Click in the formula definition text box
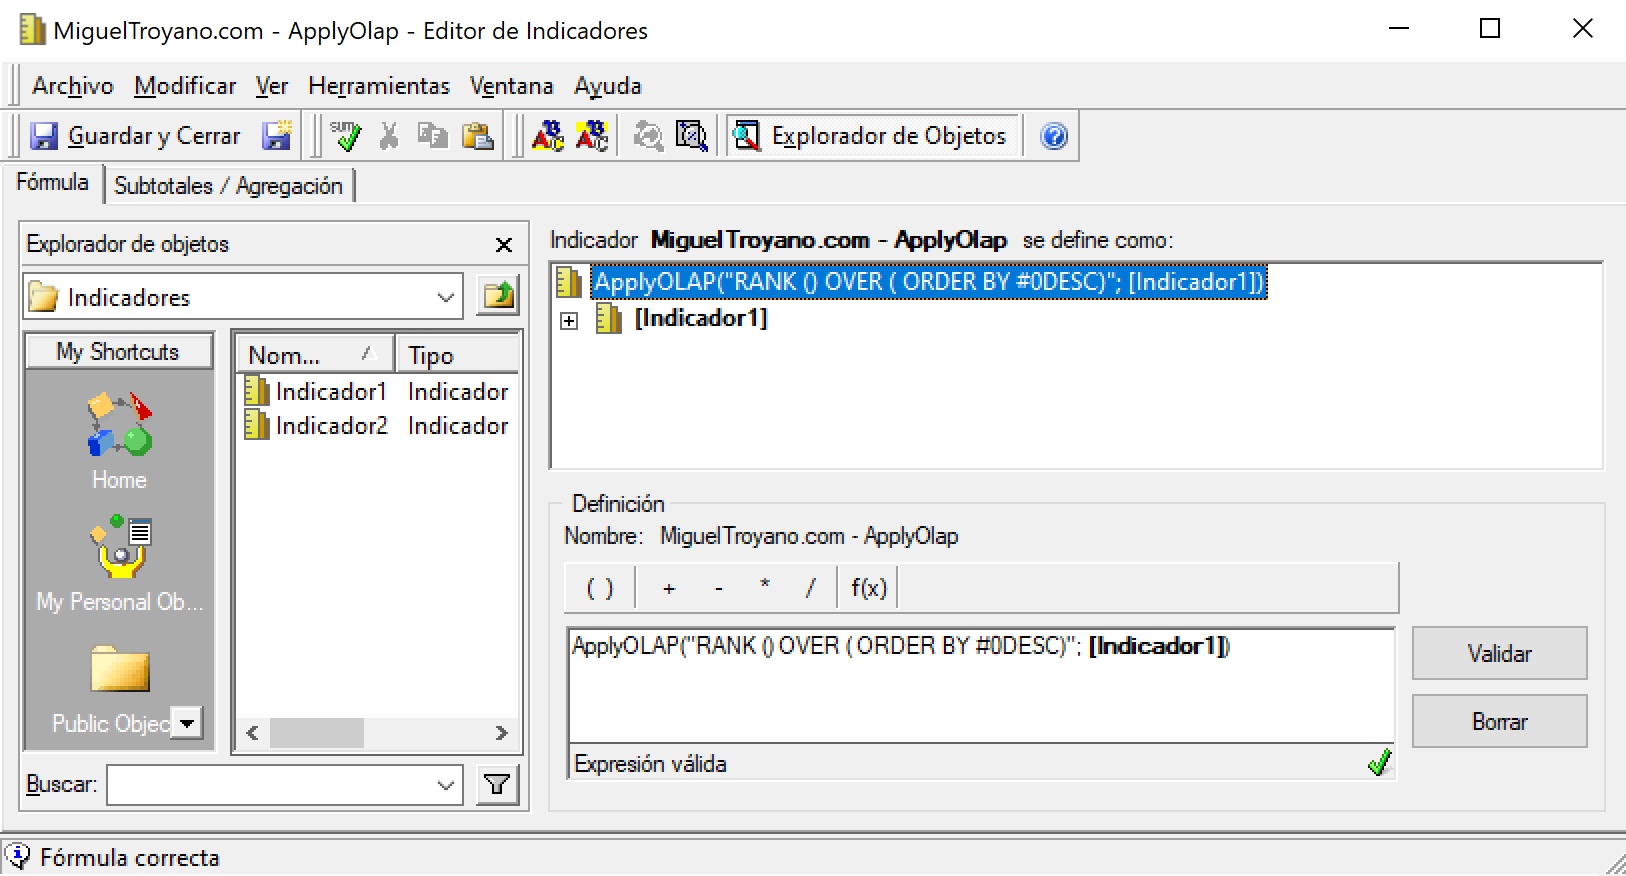 pyautogui.click(x=981, y=685)
